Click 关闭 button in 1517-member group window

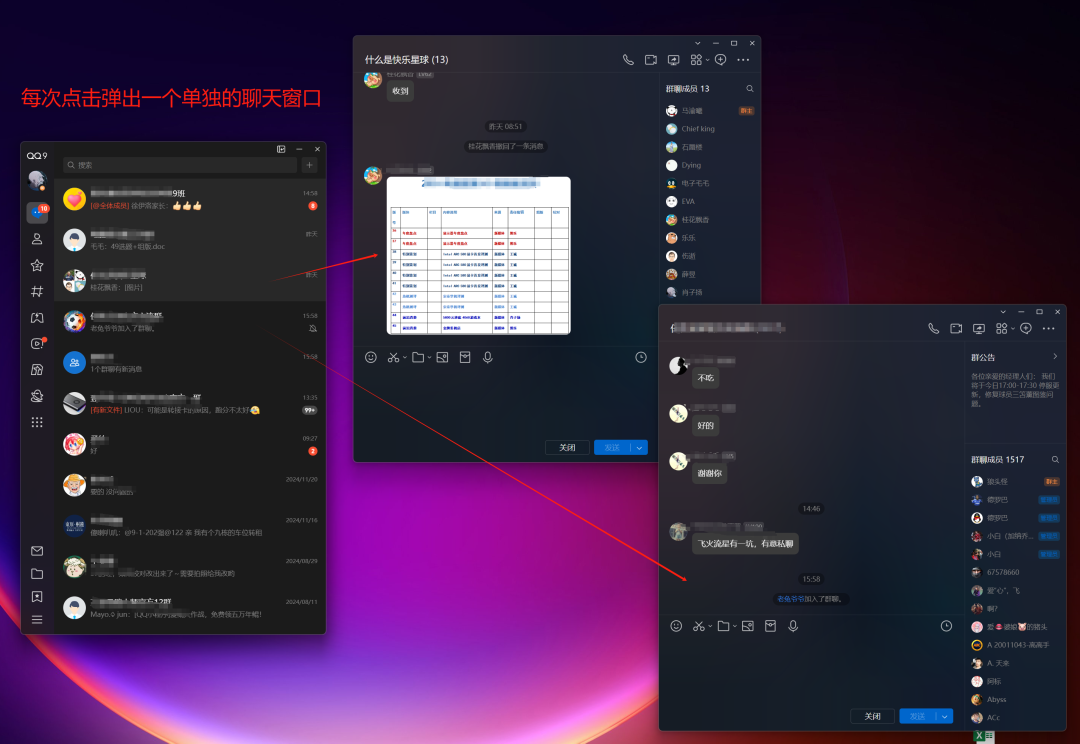pyautogui.click(x=873, y=716)
